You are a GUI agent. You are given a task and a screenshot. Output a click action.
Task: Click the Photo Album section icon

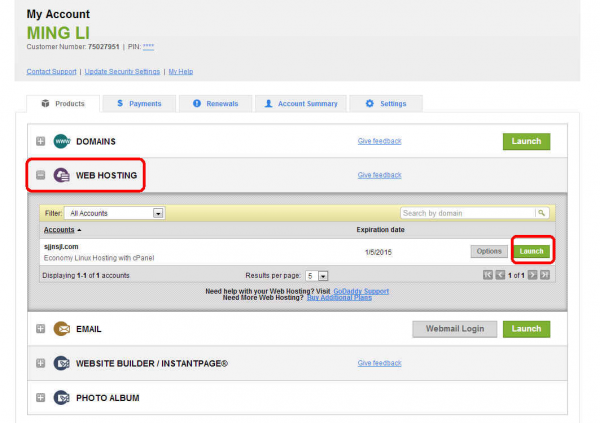click(62, 398)
